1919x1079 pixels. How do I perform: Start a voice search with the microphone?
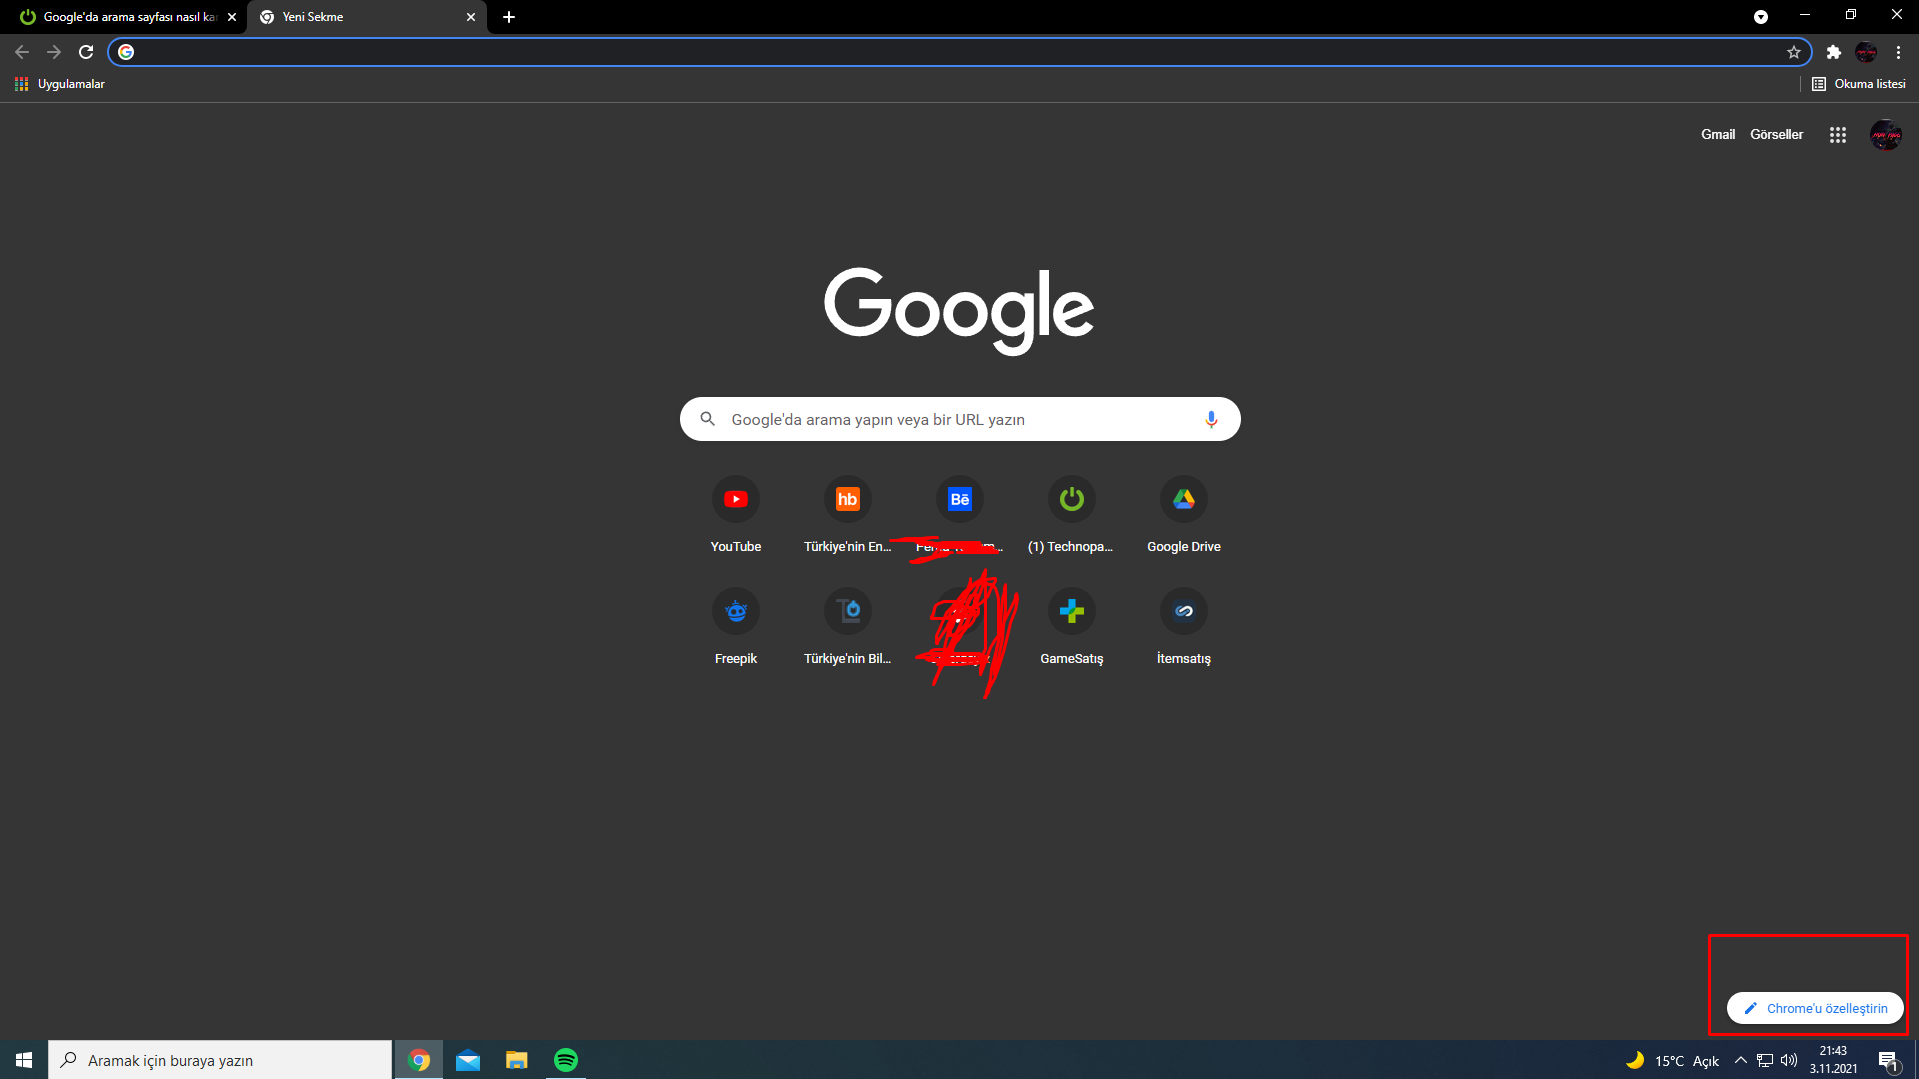[x=1211, y=419]
